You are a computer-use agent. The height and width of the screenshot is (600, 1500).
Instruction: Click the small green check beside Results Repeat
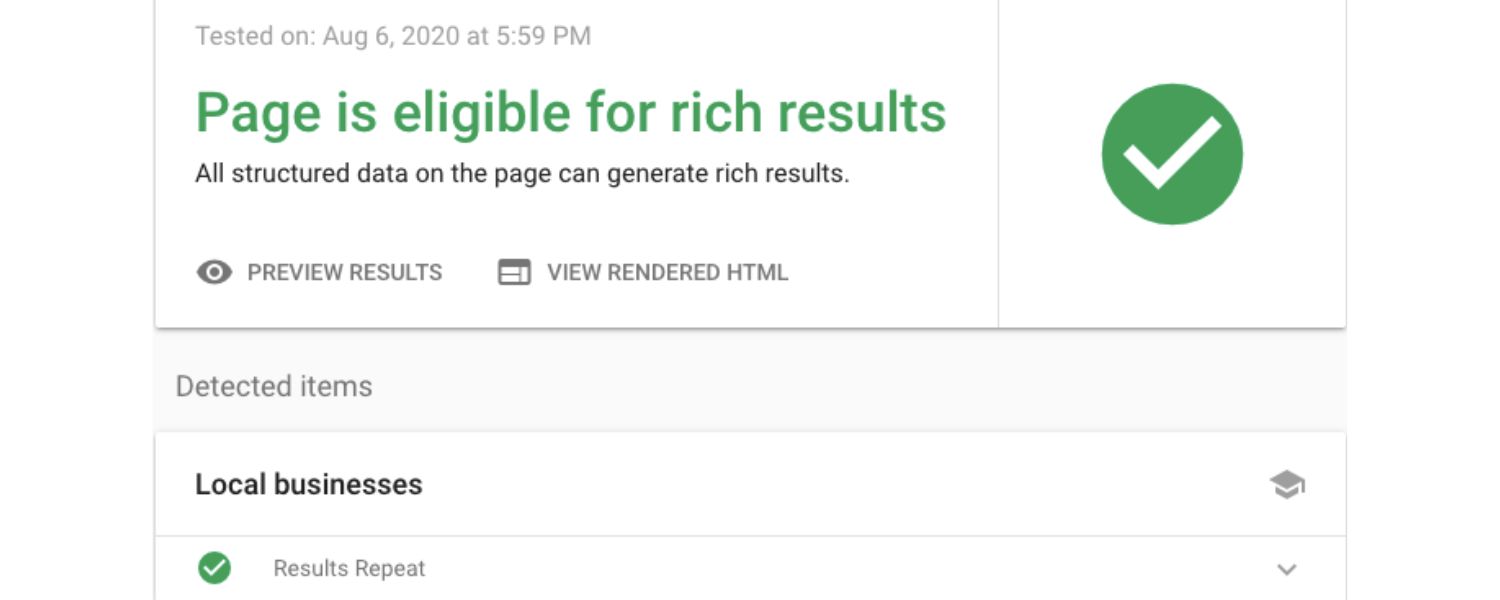[x=214, y=568]
